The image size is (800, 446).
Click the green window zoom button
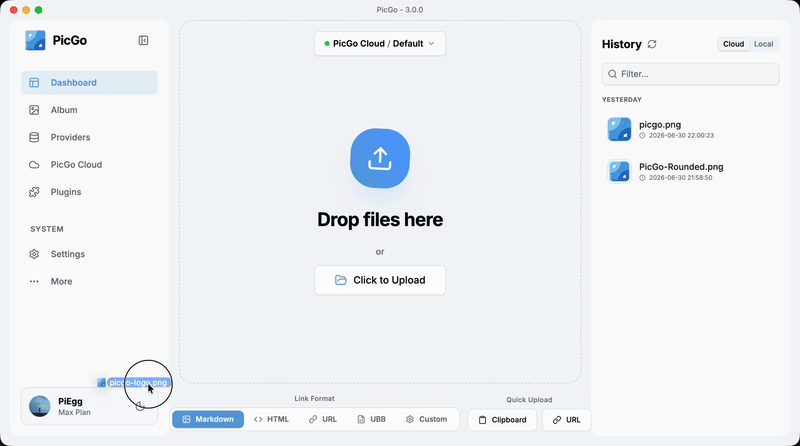38,10
